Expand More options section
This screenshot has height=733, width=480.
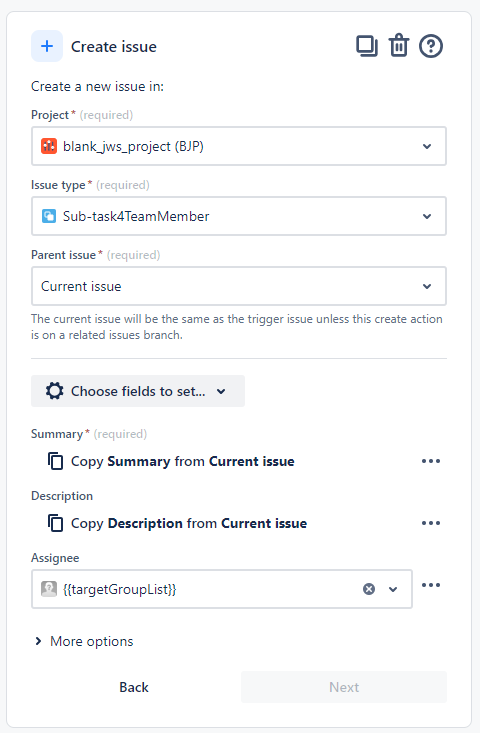pyautogui.click(x=84, y=641)
